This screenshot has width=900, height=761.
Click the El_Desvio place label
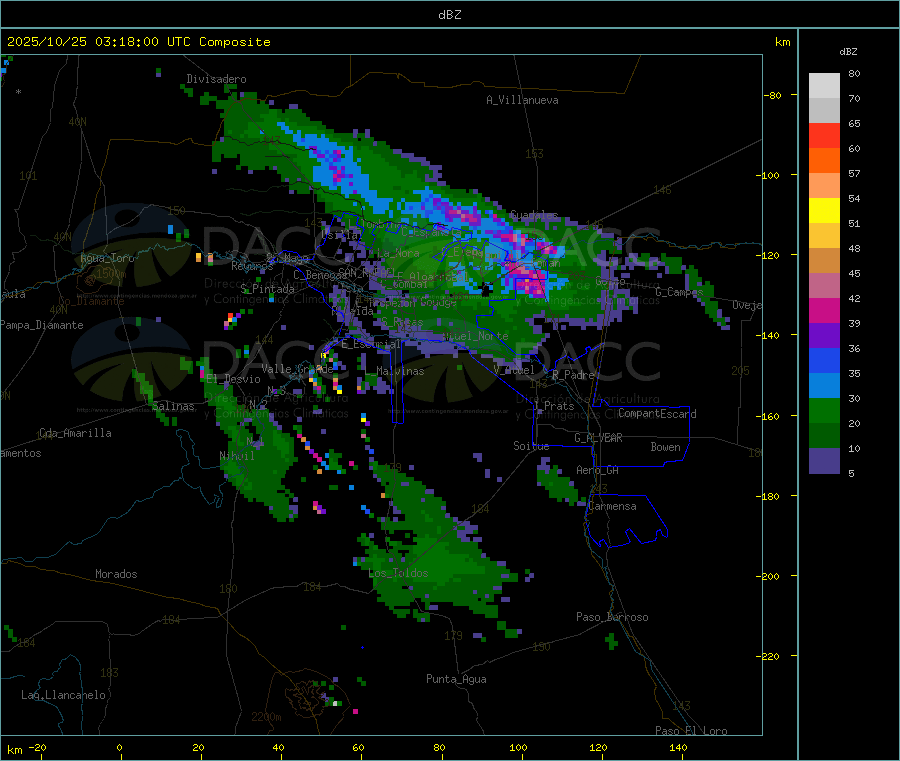pyautogui.click(x=233, y=379)
